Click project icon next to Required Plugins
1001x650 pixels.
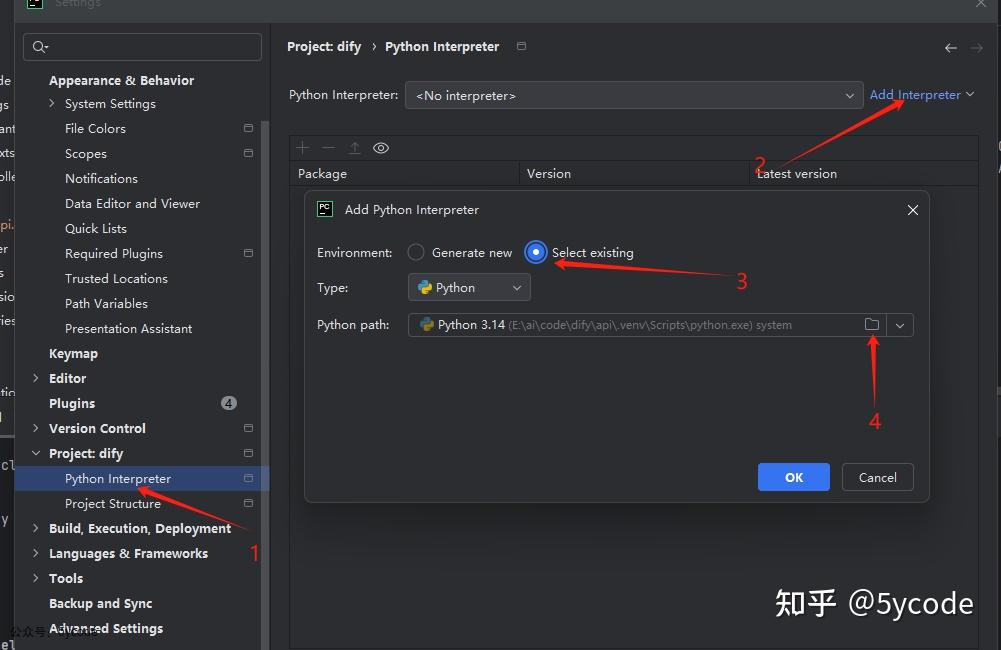tap(248, 253)
